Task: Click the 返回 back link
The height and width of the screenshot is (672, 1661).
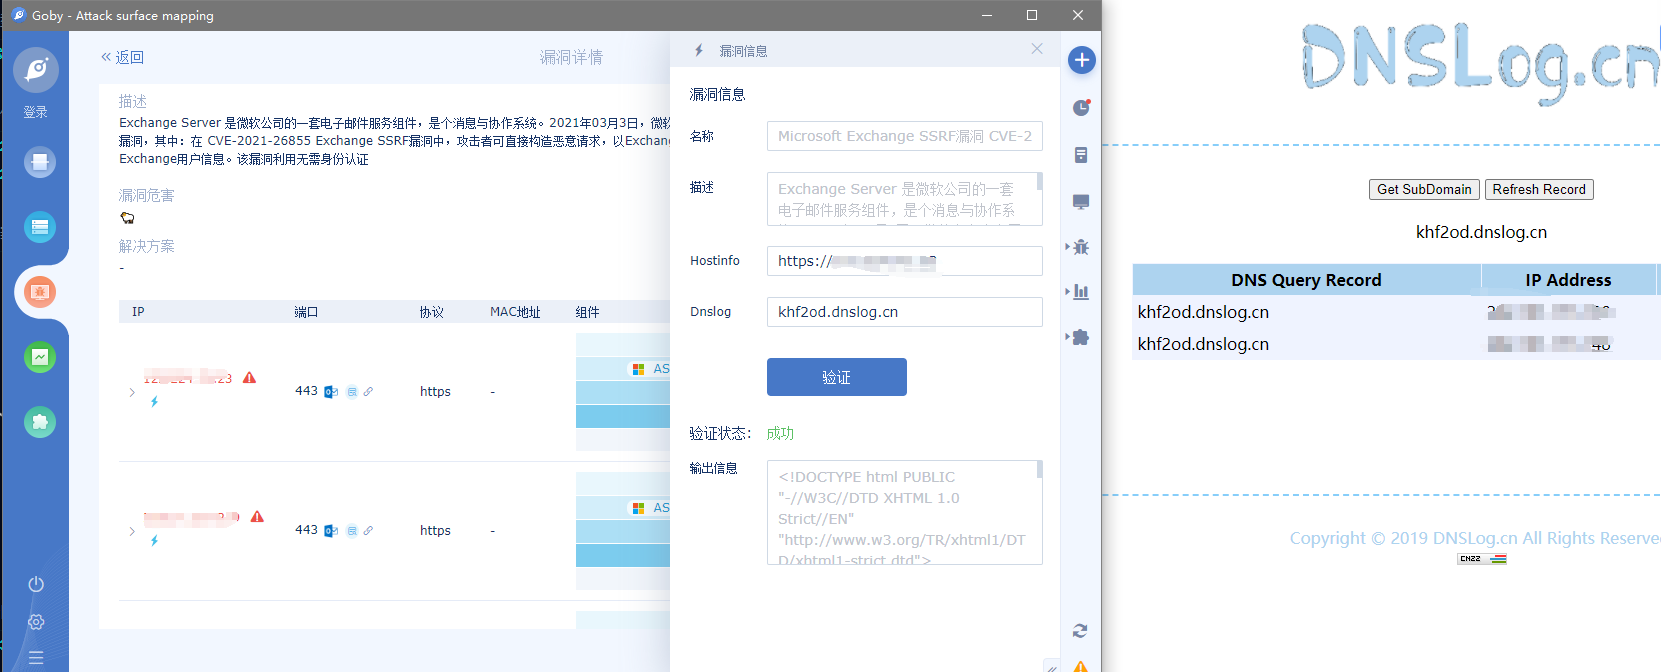Action: pos(123,58)
